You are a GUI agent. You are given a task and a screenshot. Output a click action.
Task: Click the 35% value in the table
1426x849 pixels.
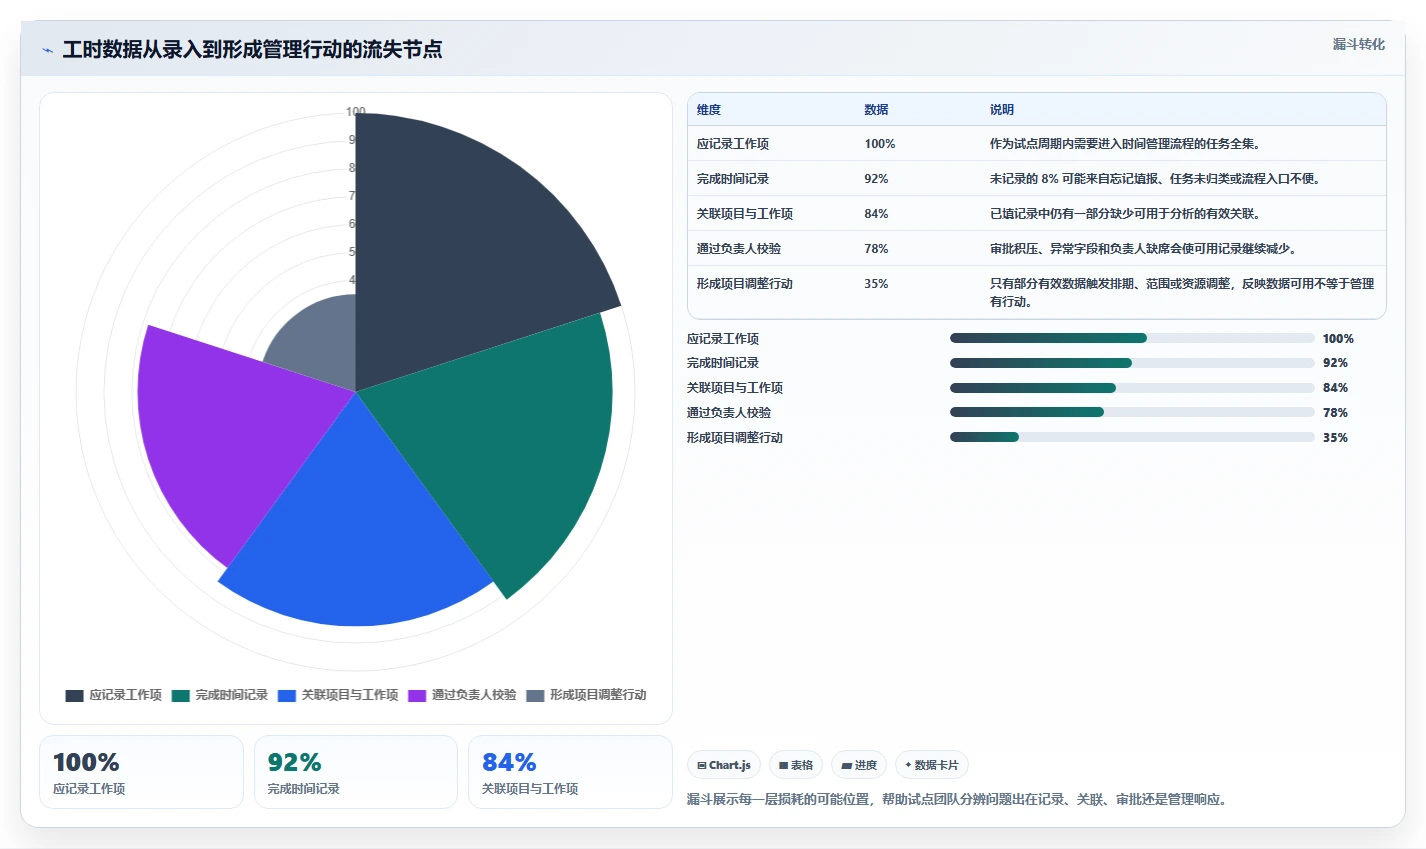click(x=877, y=284)
